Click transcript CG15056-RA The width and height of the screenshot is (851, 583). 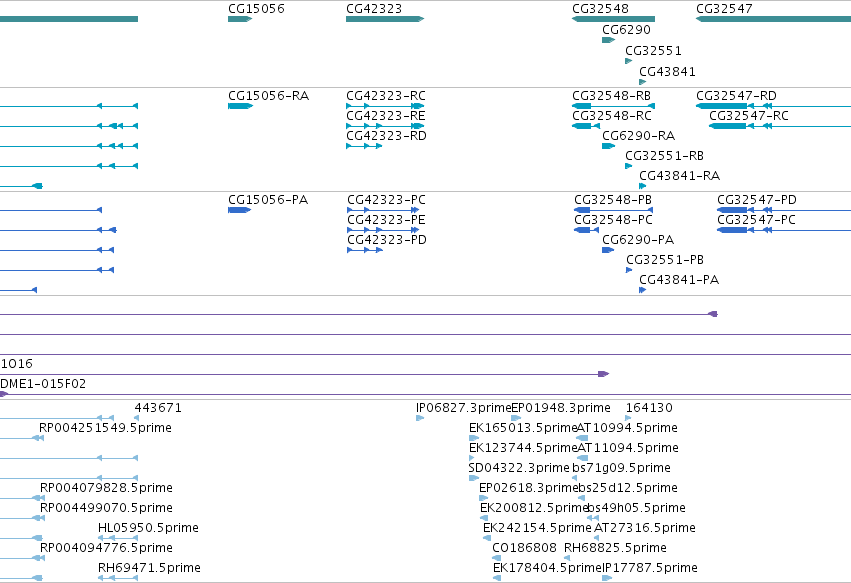tap(240, 106)
